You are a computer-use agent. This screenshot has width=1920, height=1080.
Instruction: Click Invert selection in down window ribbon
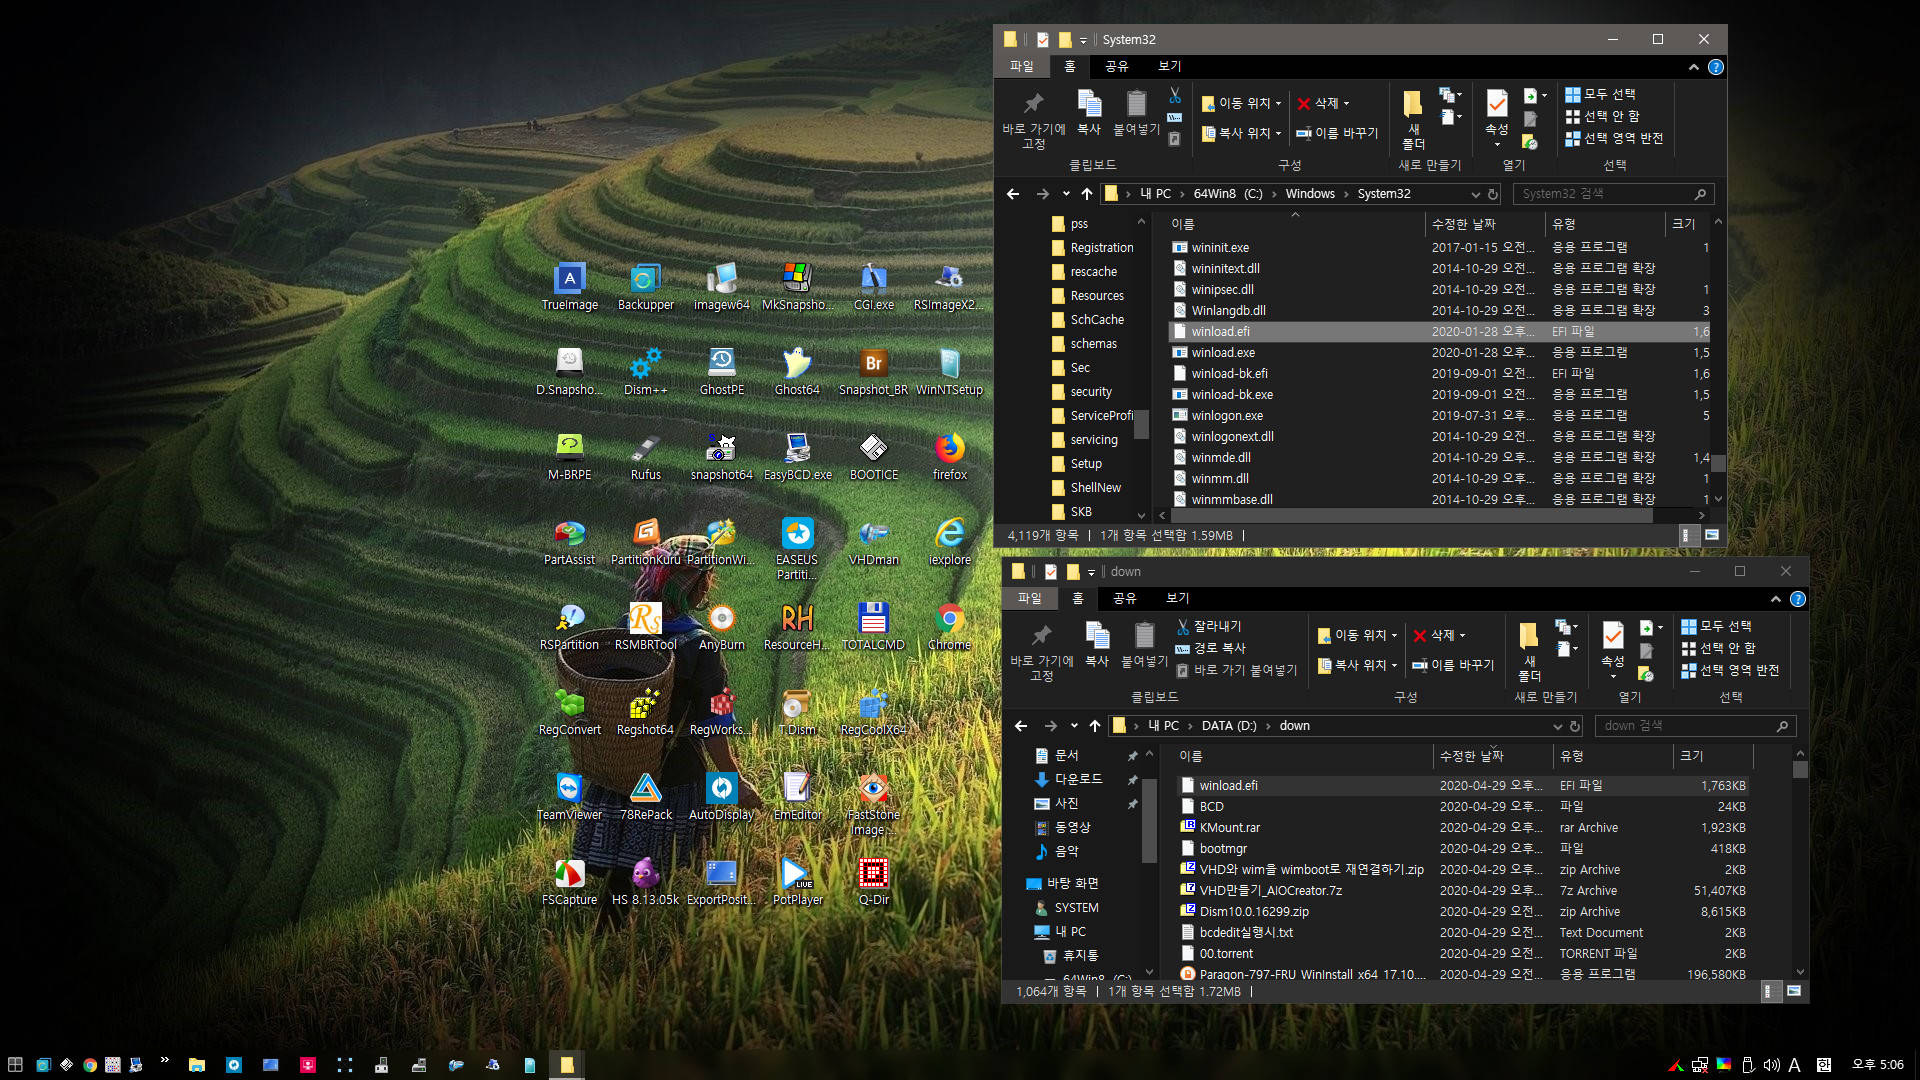coord(1730,670)
